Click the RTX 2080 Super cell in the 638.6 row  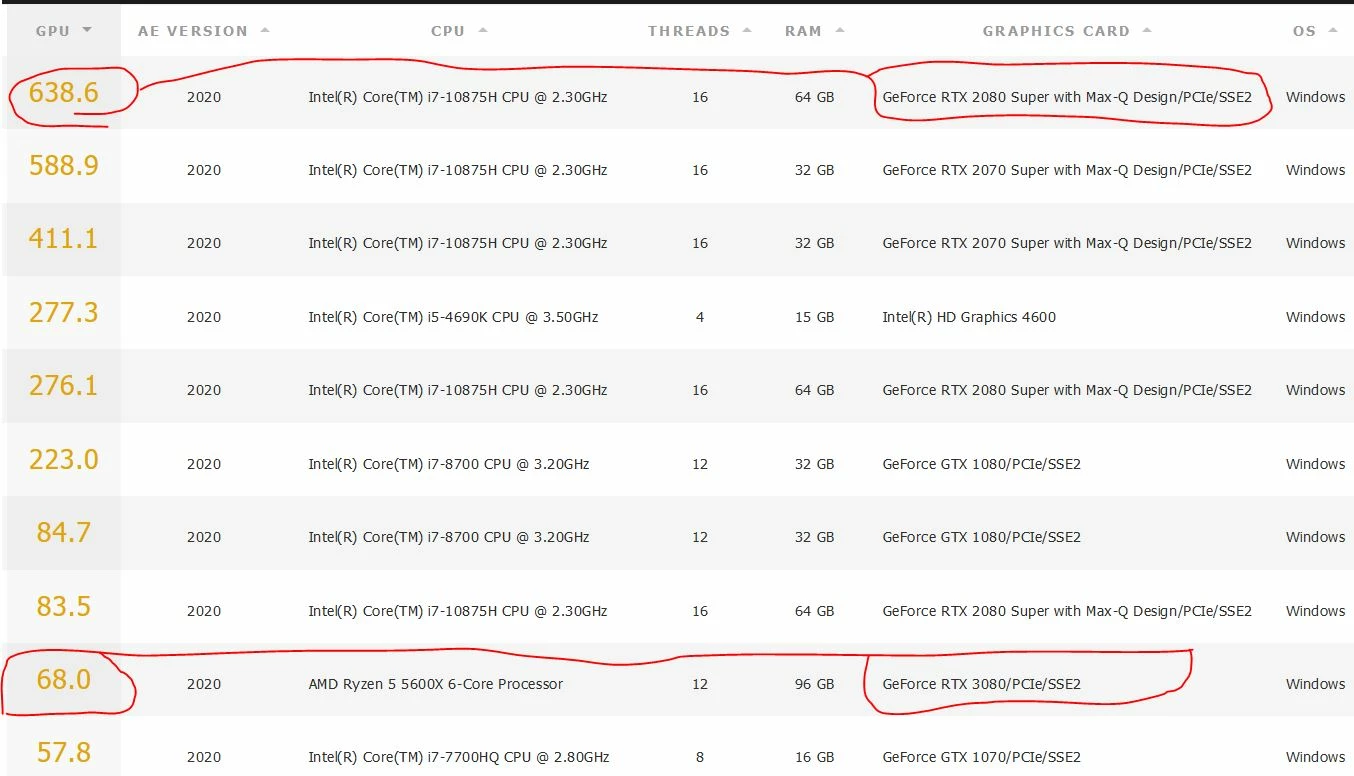1067,97
